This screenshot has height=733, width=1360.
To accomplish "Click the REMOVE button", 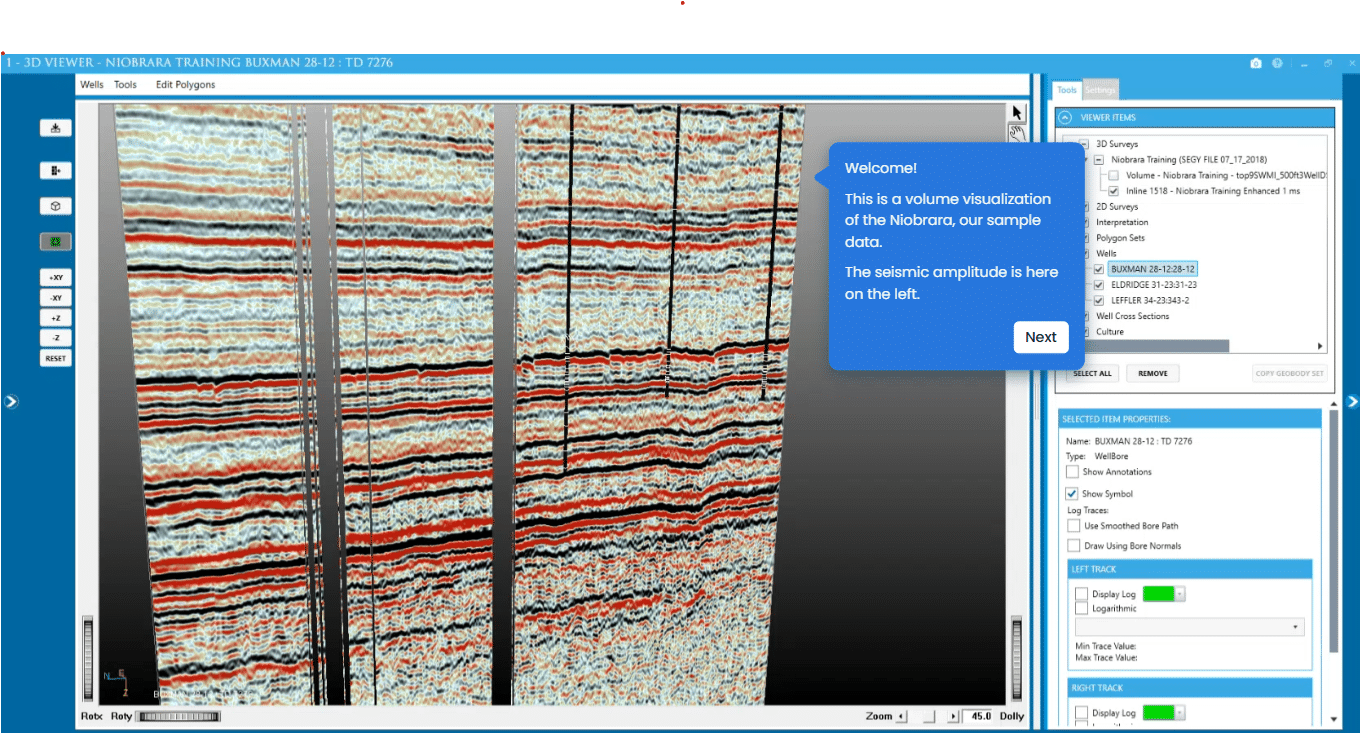I will [x=1153, y=373].
